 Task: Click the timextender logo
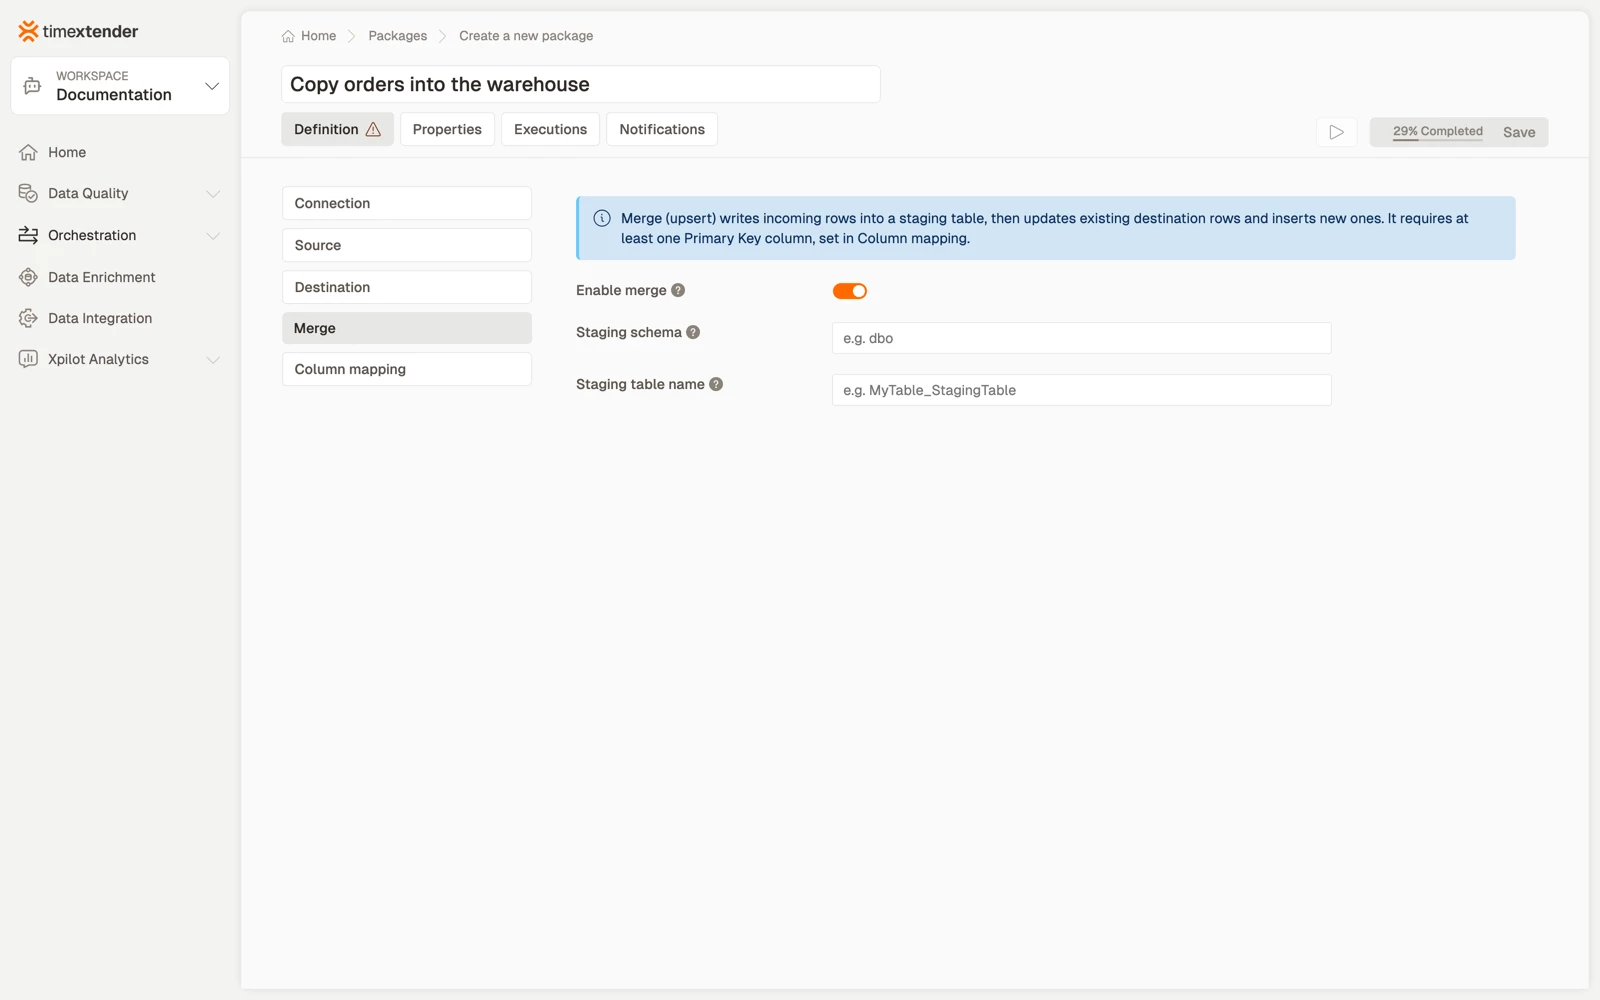pyautogui.click(x=78, y=31)
